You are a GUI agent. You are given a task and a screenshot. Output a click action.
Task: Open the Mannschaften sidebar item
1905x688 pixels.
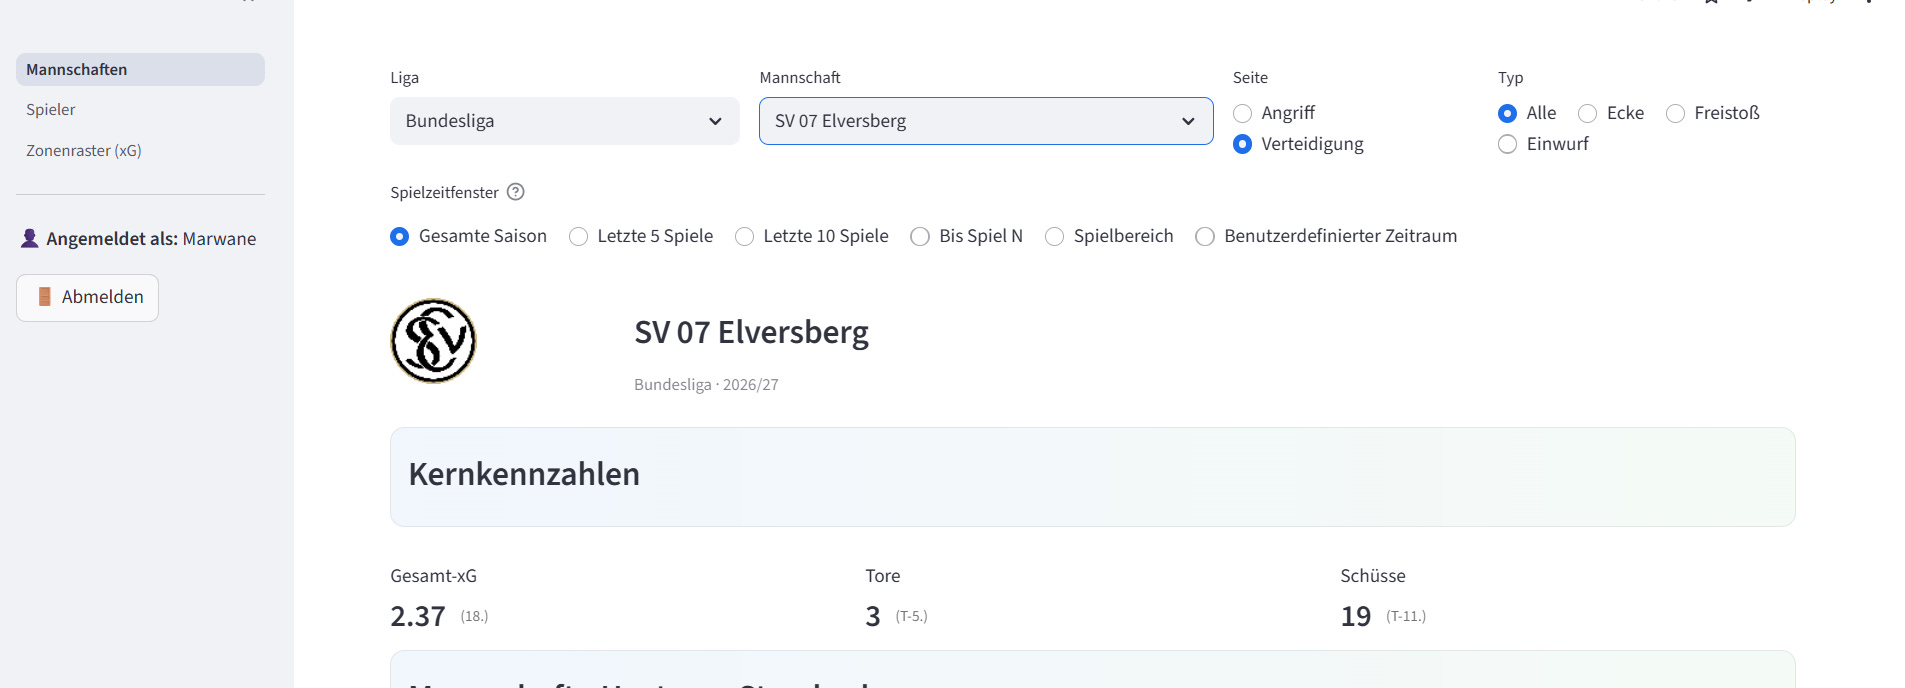pyautogui.click(x=140, y=69)
